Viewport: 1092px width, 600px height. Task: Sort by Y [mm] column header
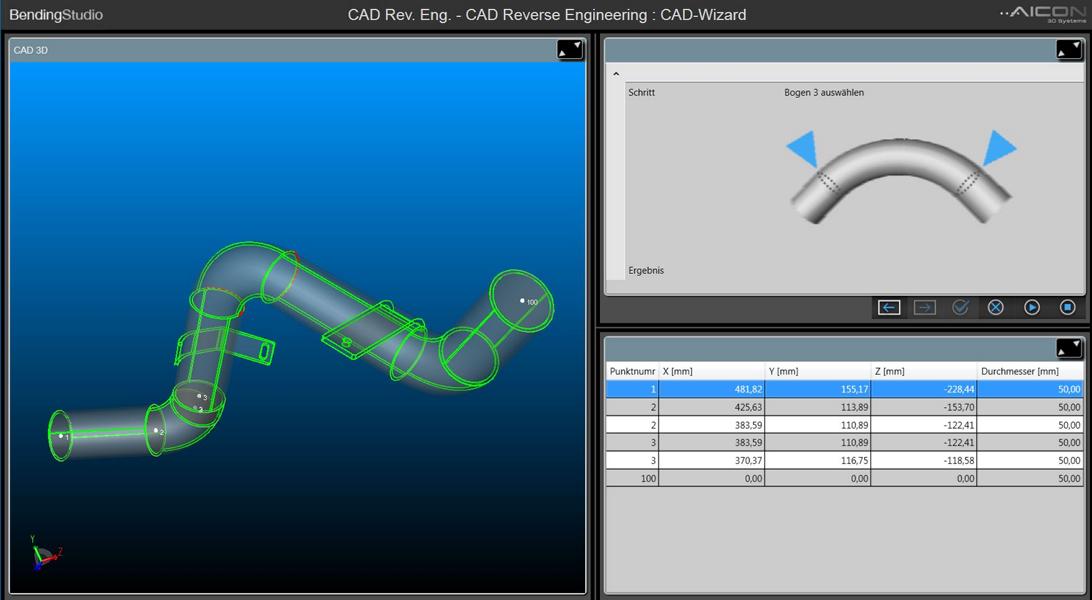coord(818,371)
